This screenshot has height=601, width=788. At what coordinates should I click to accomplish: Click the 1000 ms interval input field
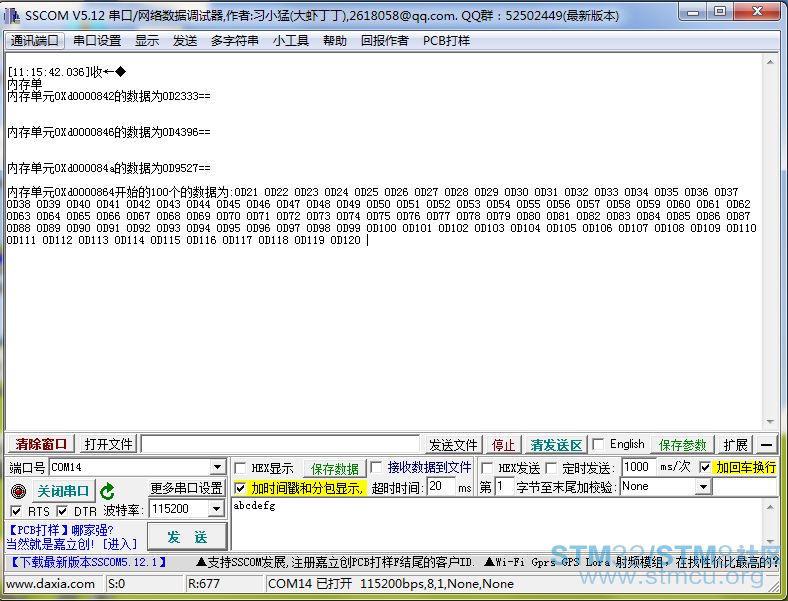click(638, 467)
